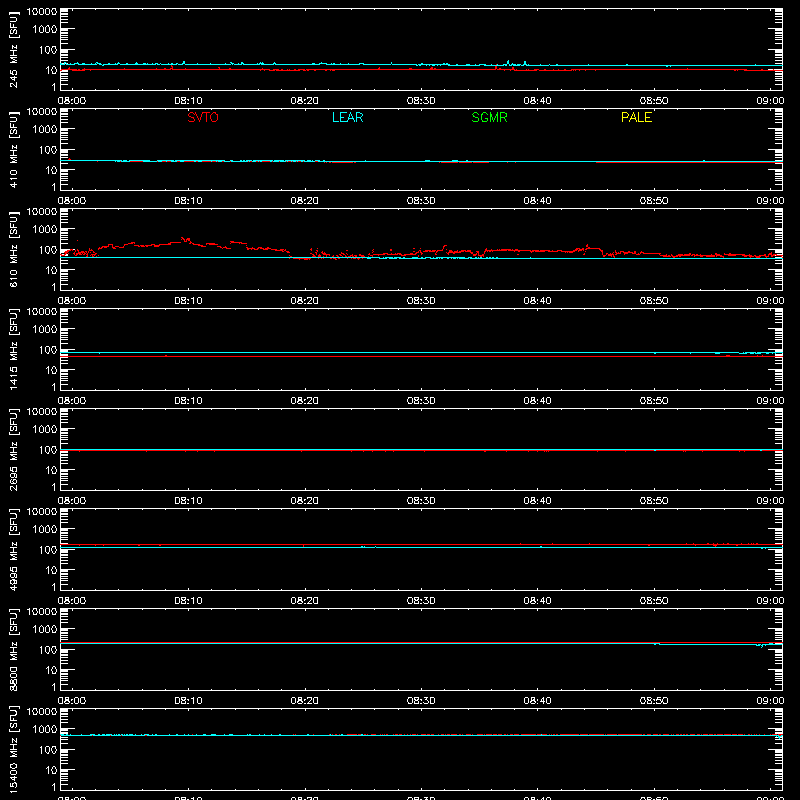Select 08:40 time label below 2695 MHz plot

(x=537, y=501)
